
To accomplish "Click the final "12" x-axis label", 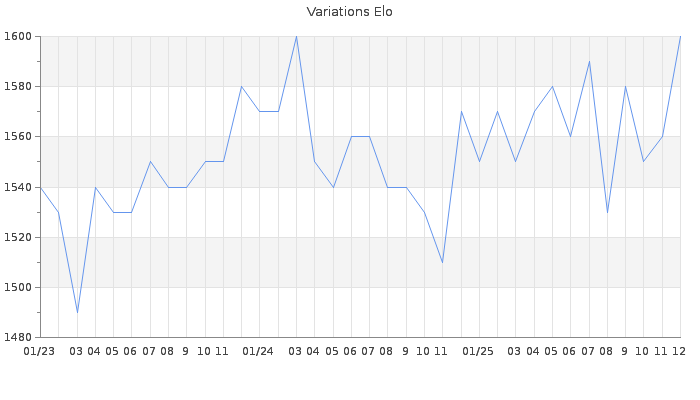I will 679,351.
